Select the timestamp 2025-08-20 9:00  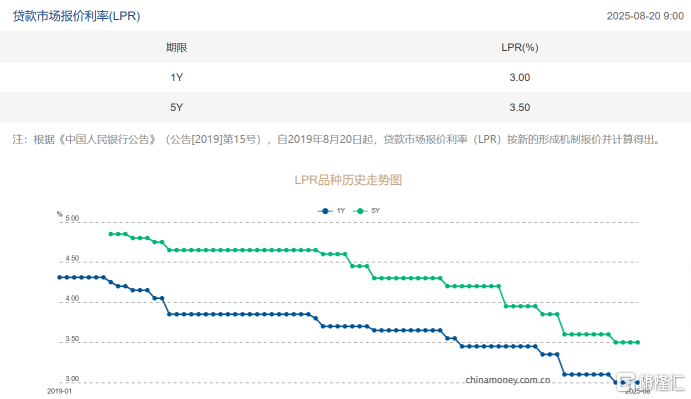(645, 16)
